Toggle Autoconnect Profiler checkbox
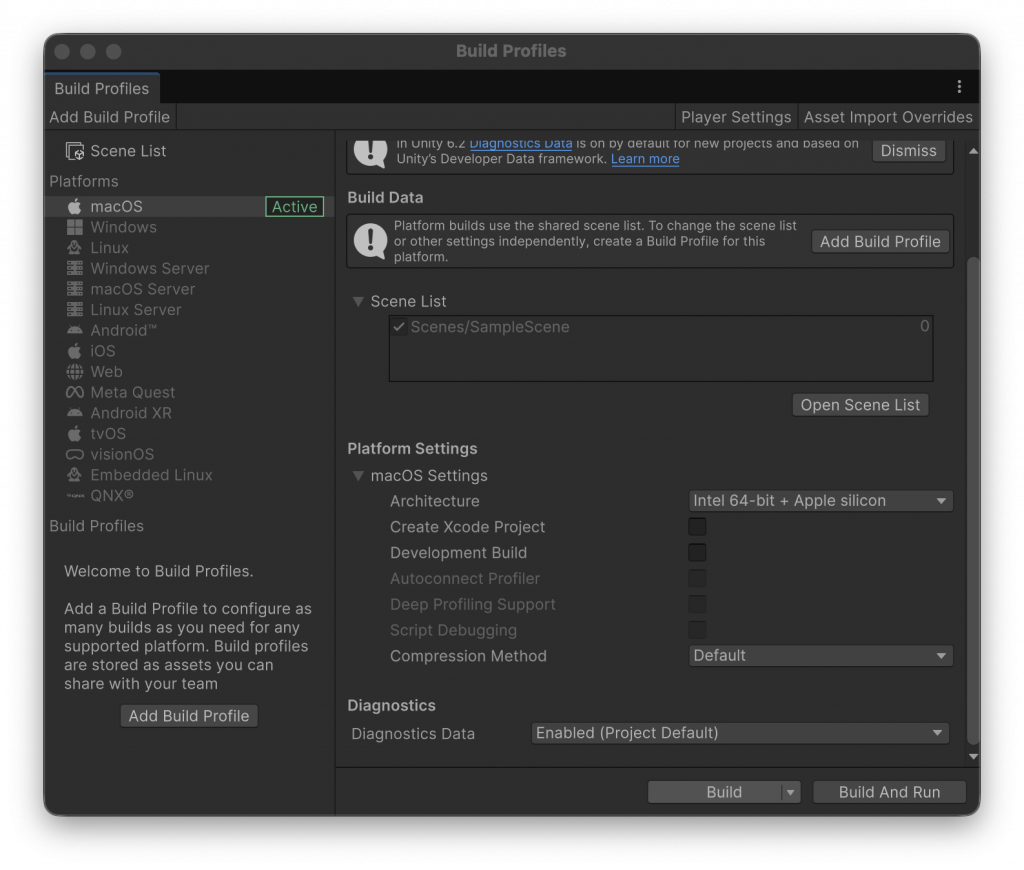 click(x=697, y=579)
